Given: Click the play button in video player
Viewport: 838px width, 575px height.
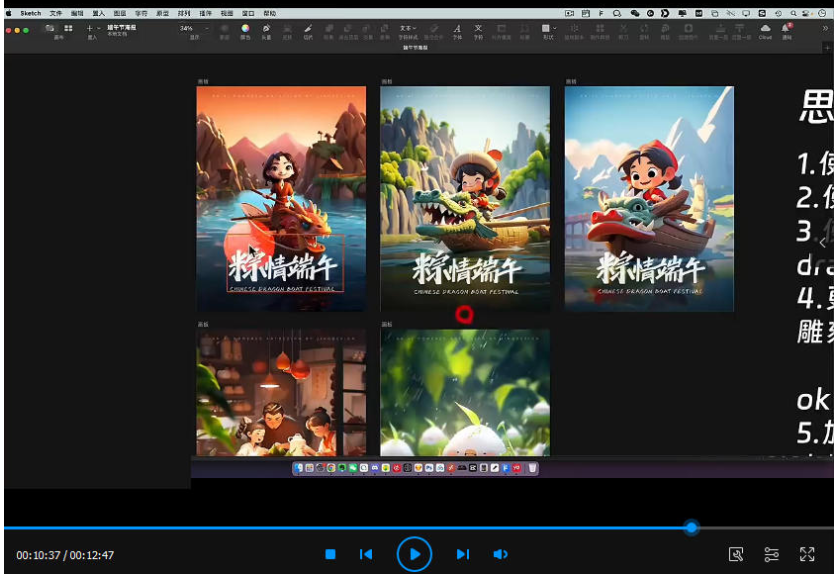Looking at the screenshot, I should (413, 554).
